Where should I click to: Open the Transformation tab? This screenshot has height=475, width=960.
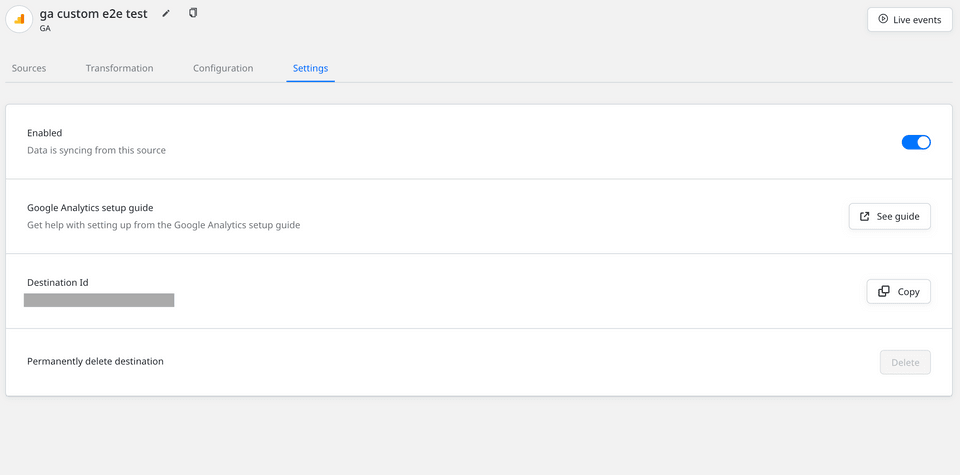click(x=119, y=68)
